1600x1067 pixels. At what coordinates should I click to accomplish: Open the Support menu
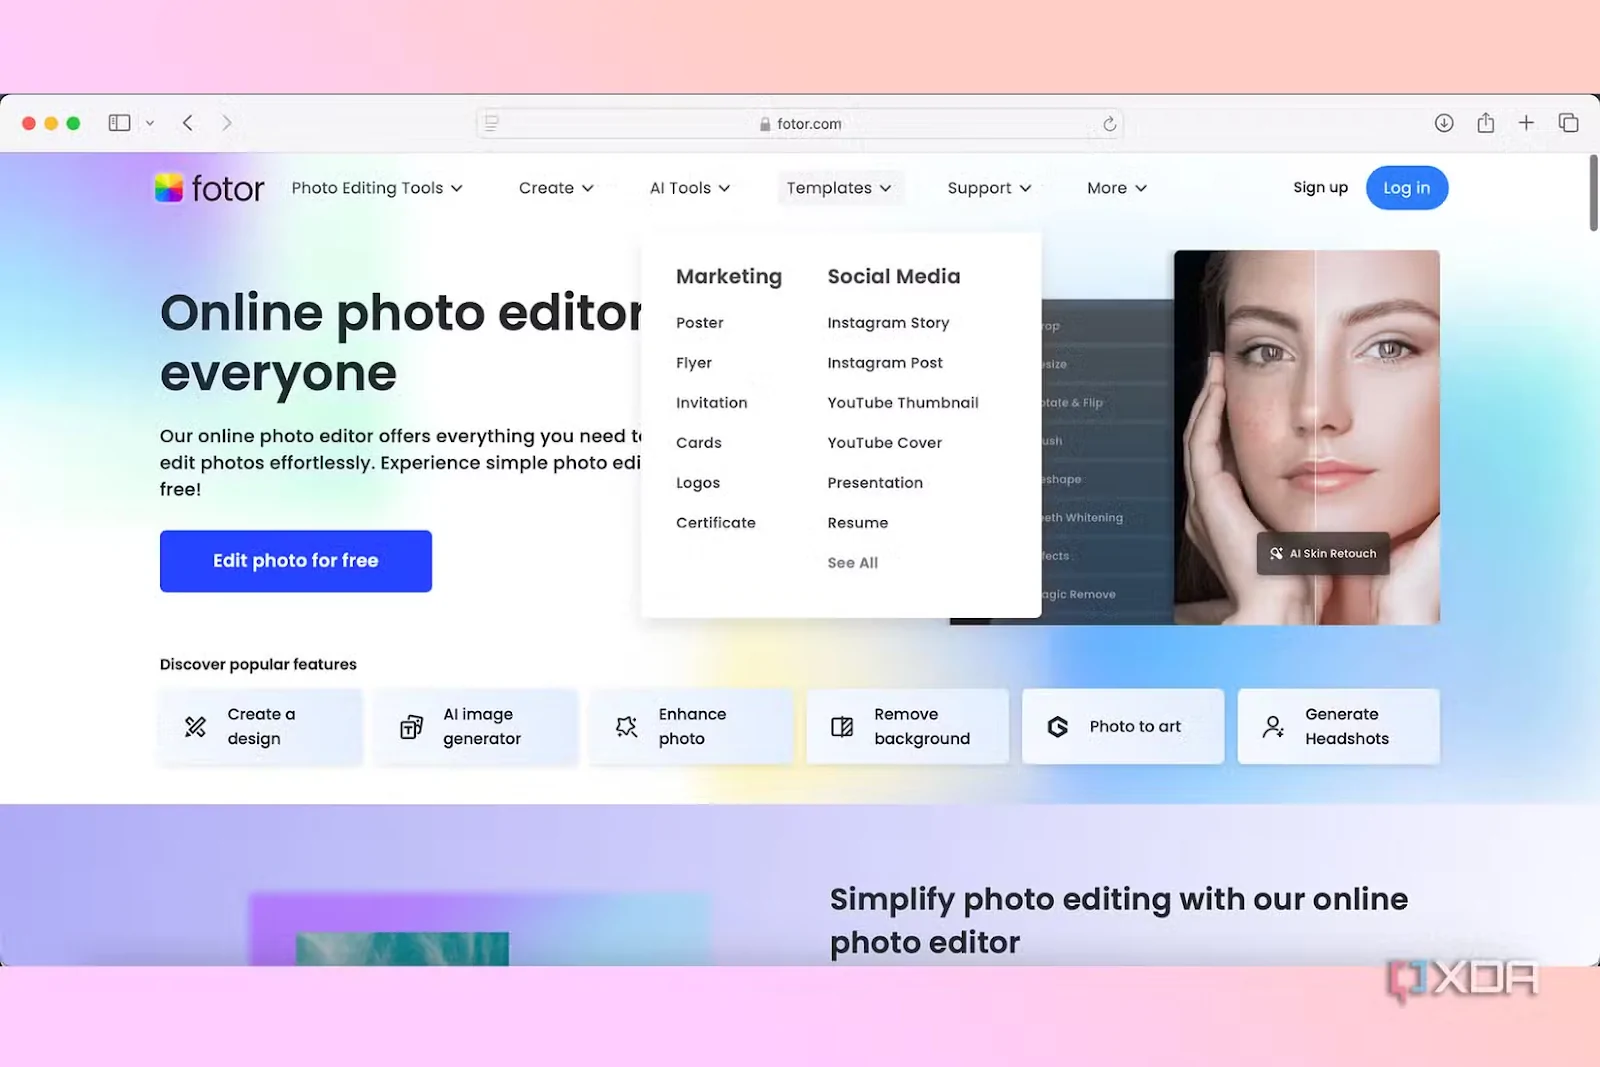click(x=988, y=187)
